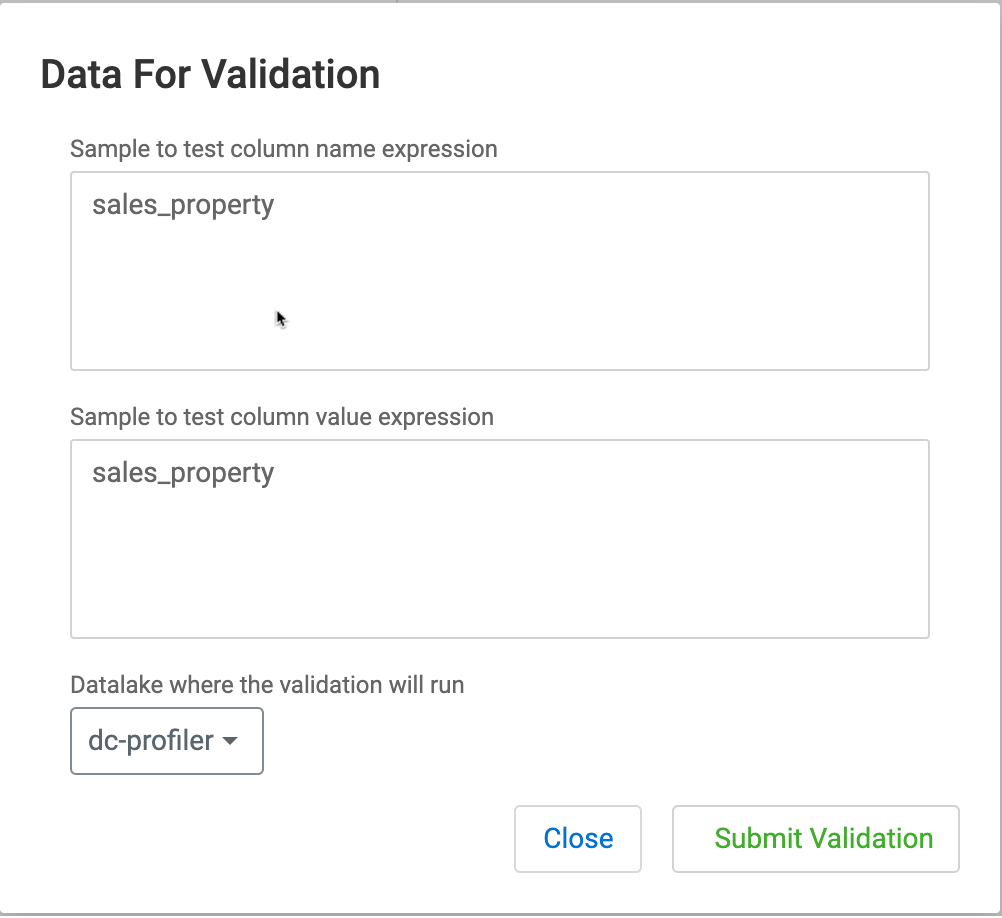1002x918 pixels.
Task: Submit the validation with the green button
Action: coord(815,839)
